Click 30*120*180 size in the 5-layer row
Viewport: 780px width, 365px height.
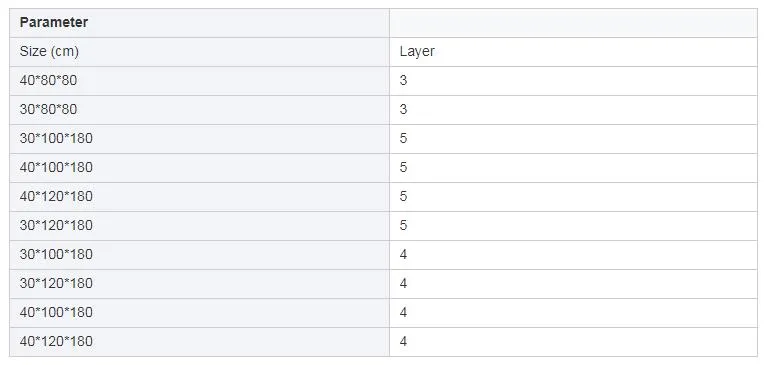pos(199,226)
